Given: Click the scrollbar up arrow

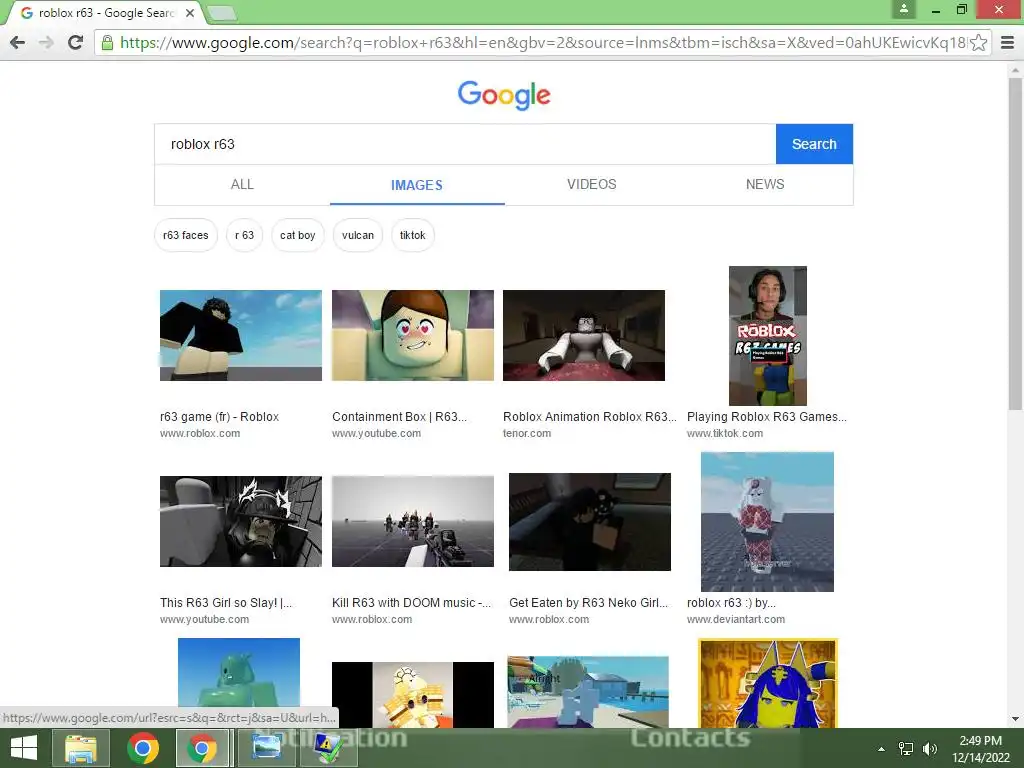Looking at the screenshot, I should 1015,69.
